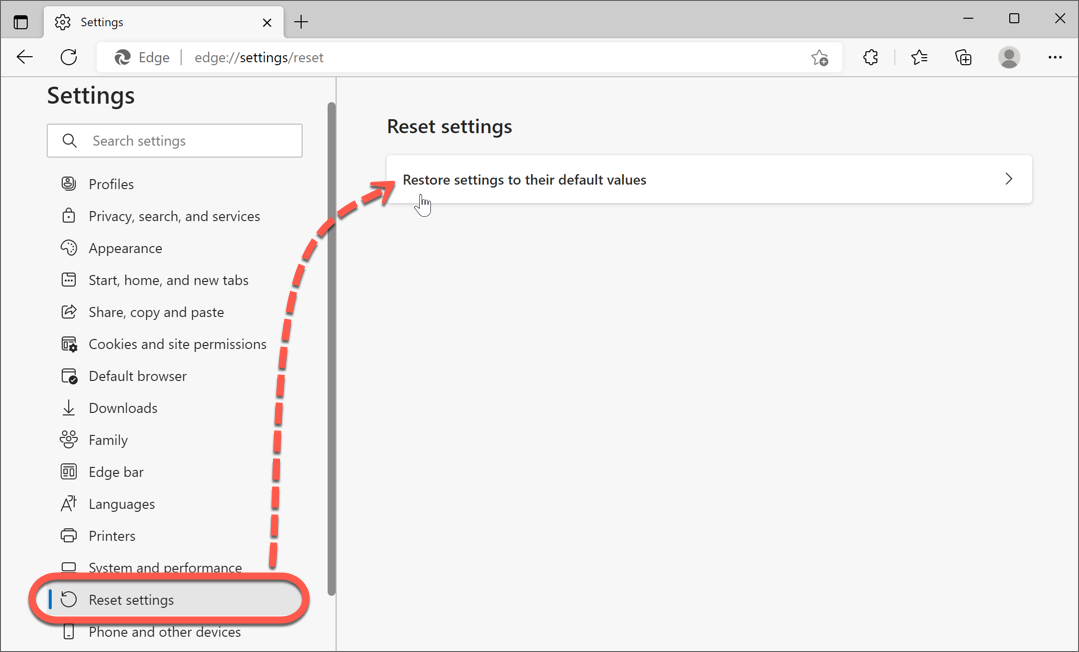The height and width of the screenshot is (652, 1079).
Task: Open the tab actions menu icon
Action: pos(21,21)
